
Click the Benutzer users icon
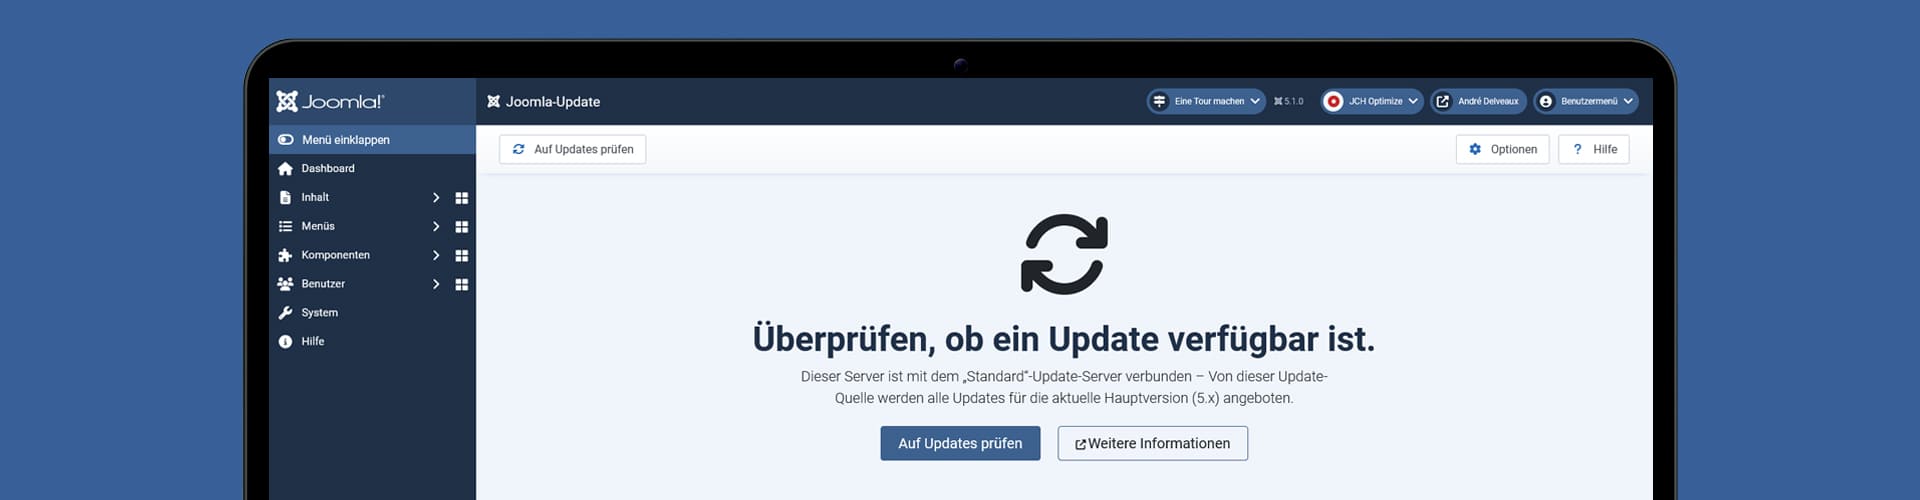(285, 285)
